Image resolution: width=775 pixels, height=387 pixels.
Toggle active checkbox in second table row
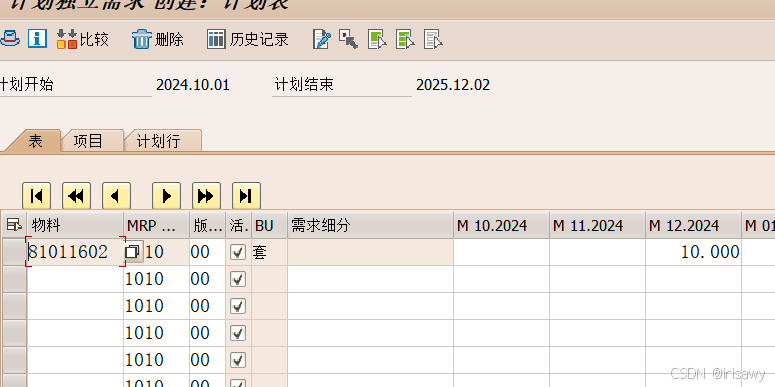(x=238, y=279)
